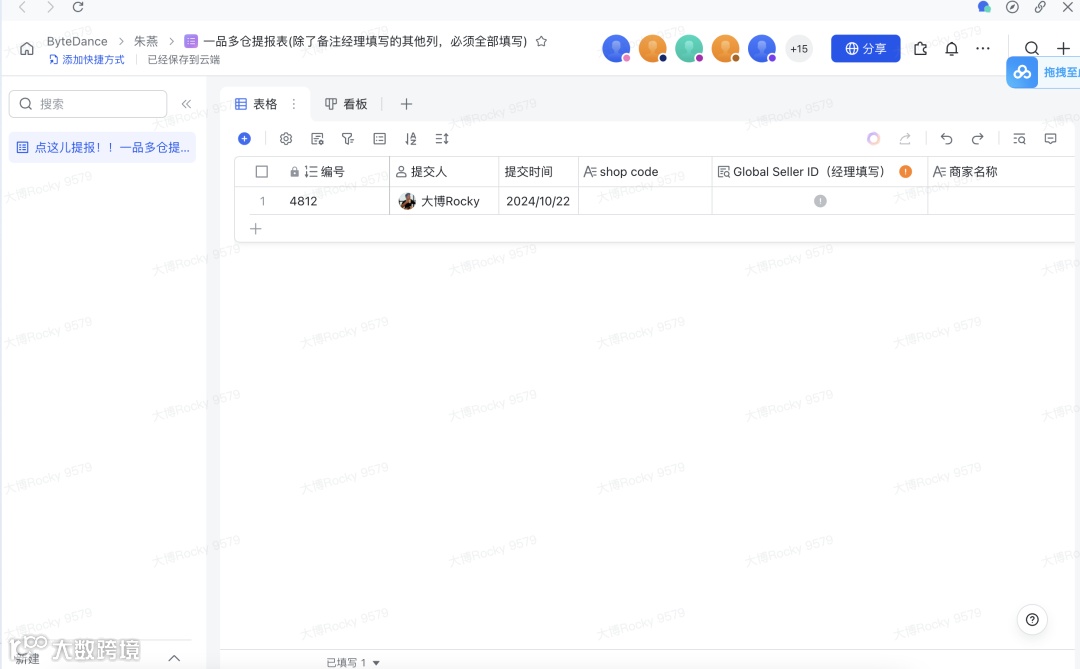
Task: Open the sort icon in toolbar
Action: tap(411, 138)
